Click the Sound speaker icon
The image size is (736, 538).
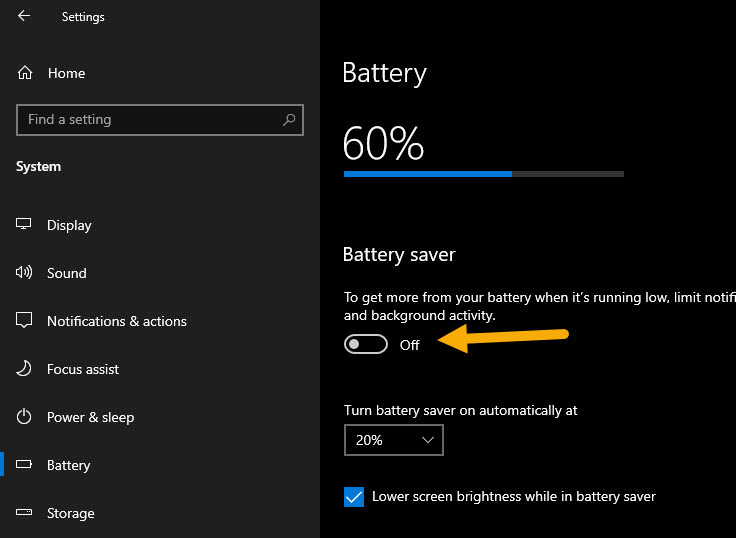tap(25, 273)
